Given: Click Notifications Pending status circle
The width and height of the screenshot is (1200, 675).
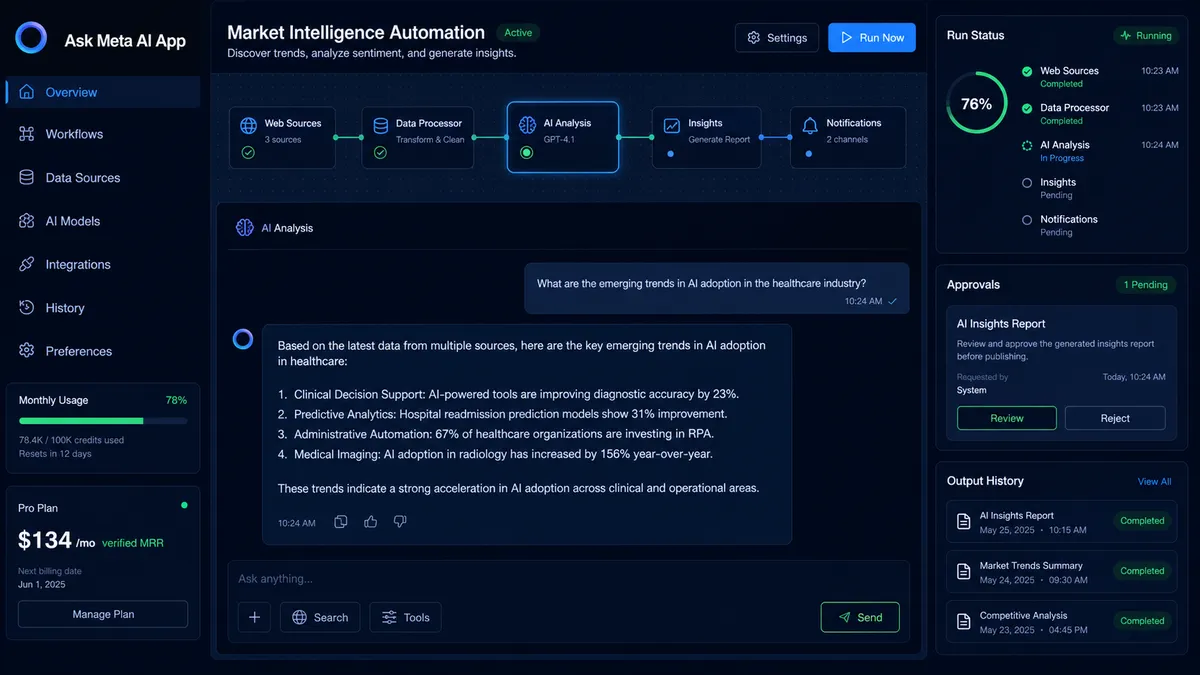Looking at the screenshot, I should (1027, 219).
